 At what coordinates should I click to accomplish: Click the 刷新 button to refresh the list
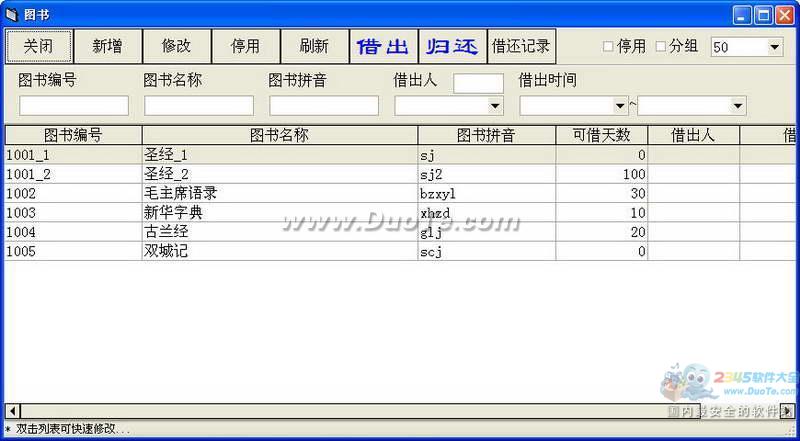click(314, 46)
